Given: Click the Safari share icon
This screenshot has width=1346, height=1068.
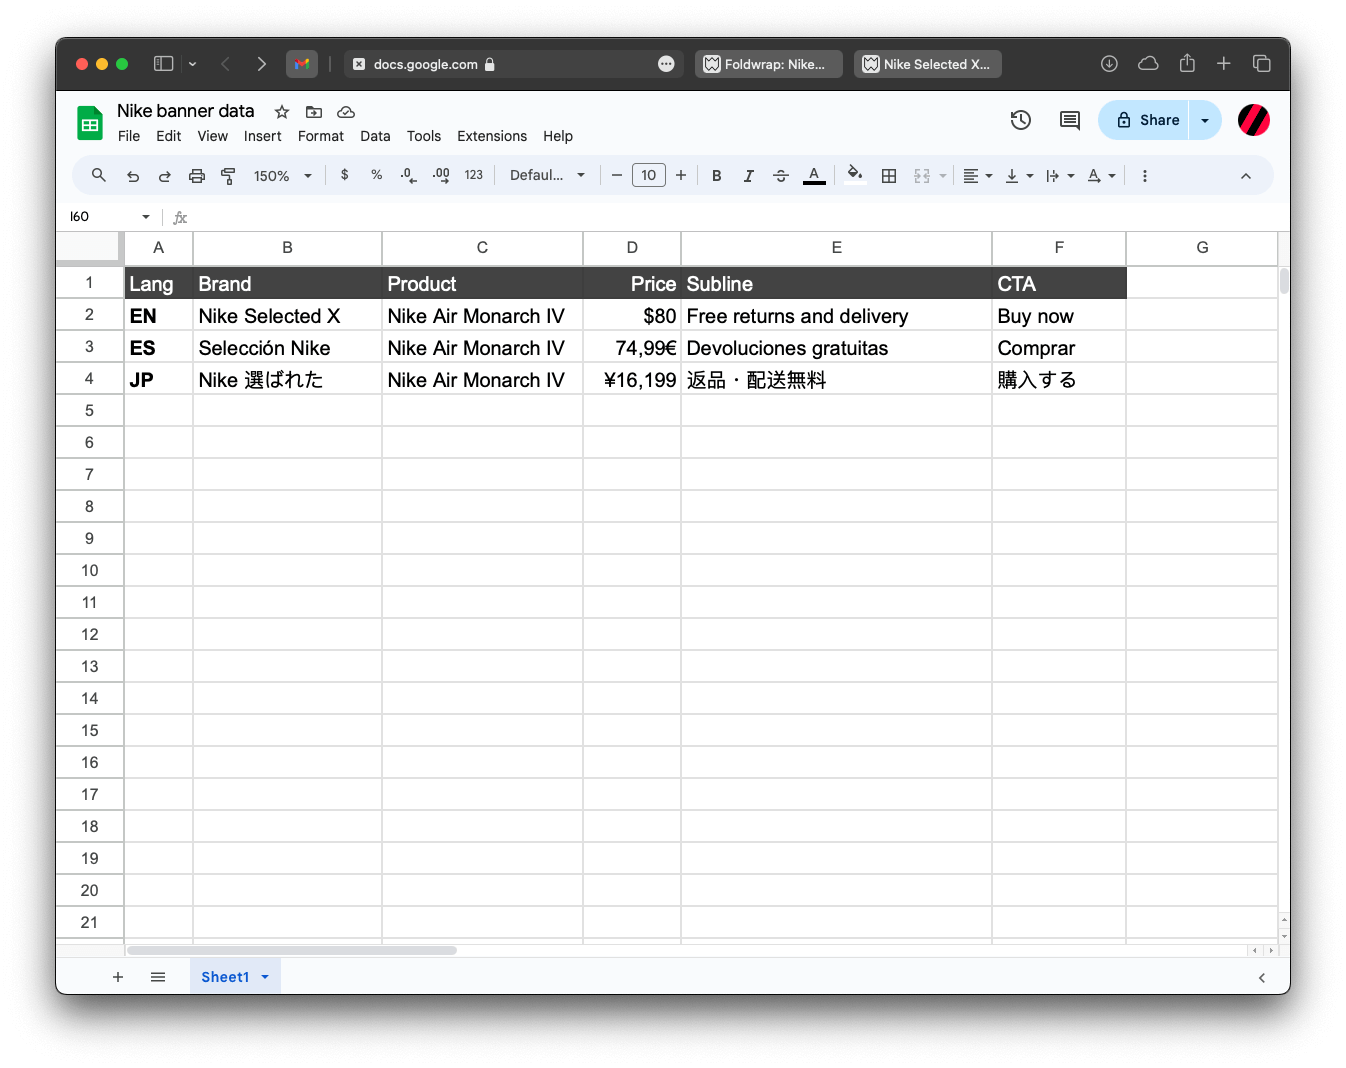Looking at the screenshot, I should [x=1187, y=63].
